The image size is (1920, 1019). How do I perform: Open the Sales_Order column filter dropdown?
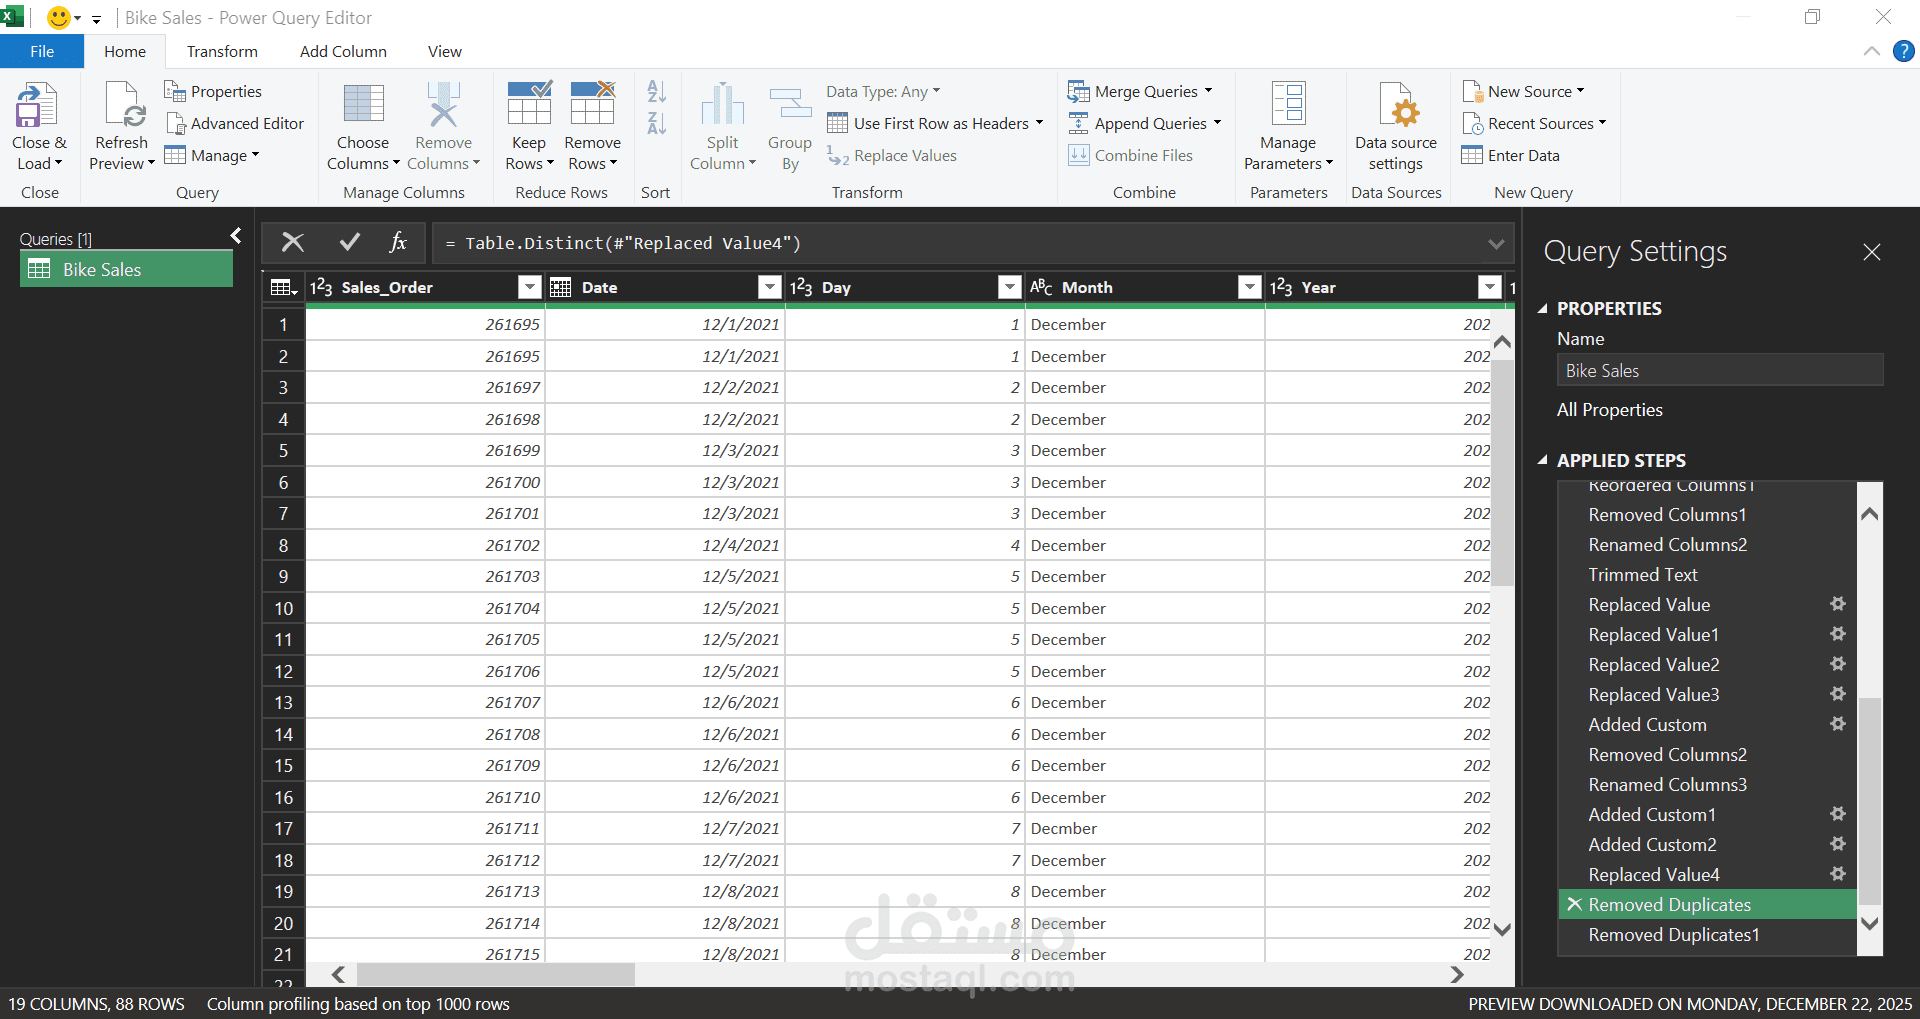click(x=530, y=288)
